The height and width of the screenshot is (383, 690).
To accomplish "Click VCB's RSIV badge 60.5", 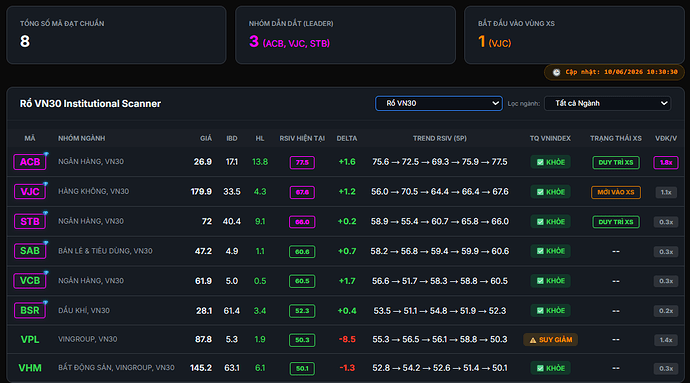I will (x=302, y=281).
